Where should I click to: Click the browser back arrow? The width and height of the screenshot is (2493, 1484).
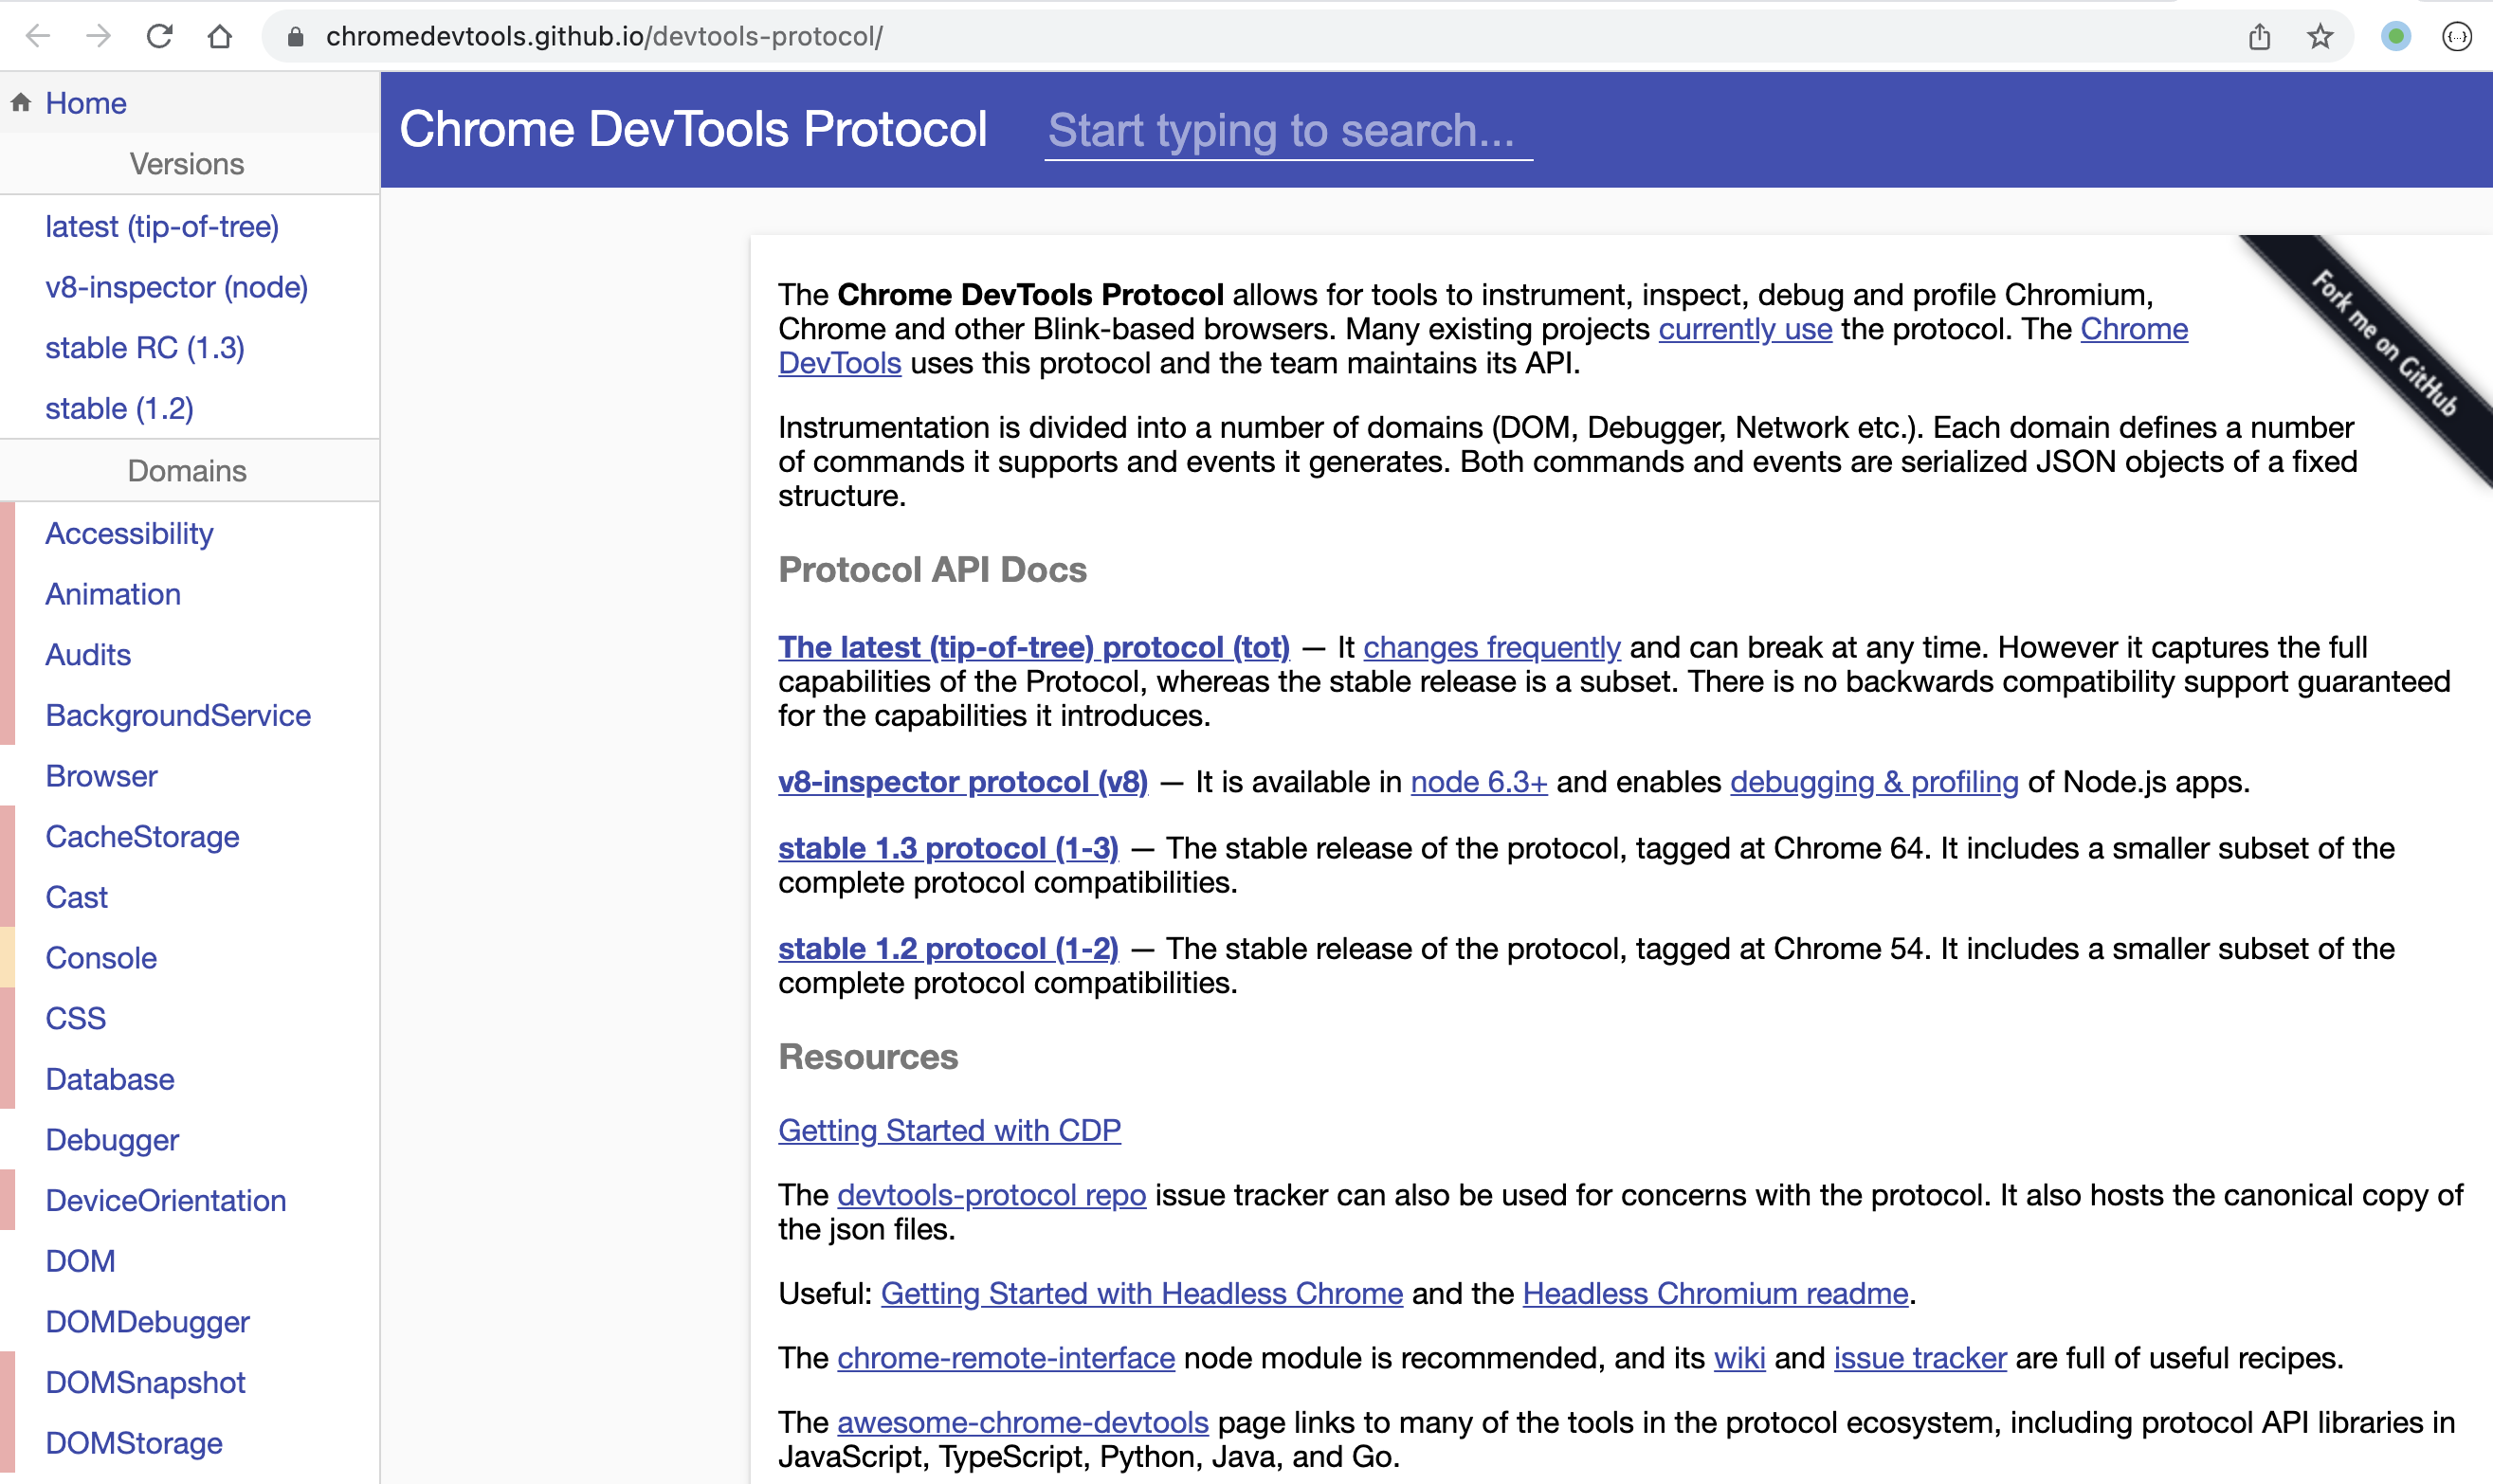point(37,37)
